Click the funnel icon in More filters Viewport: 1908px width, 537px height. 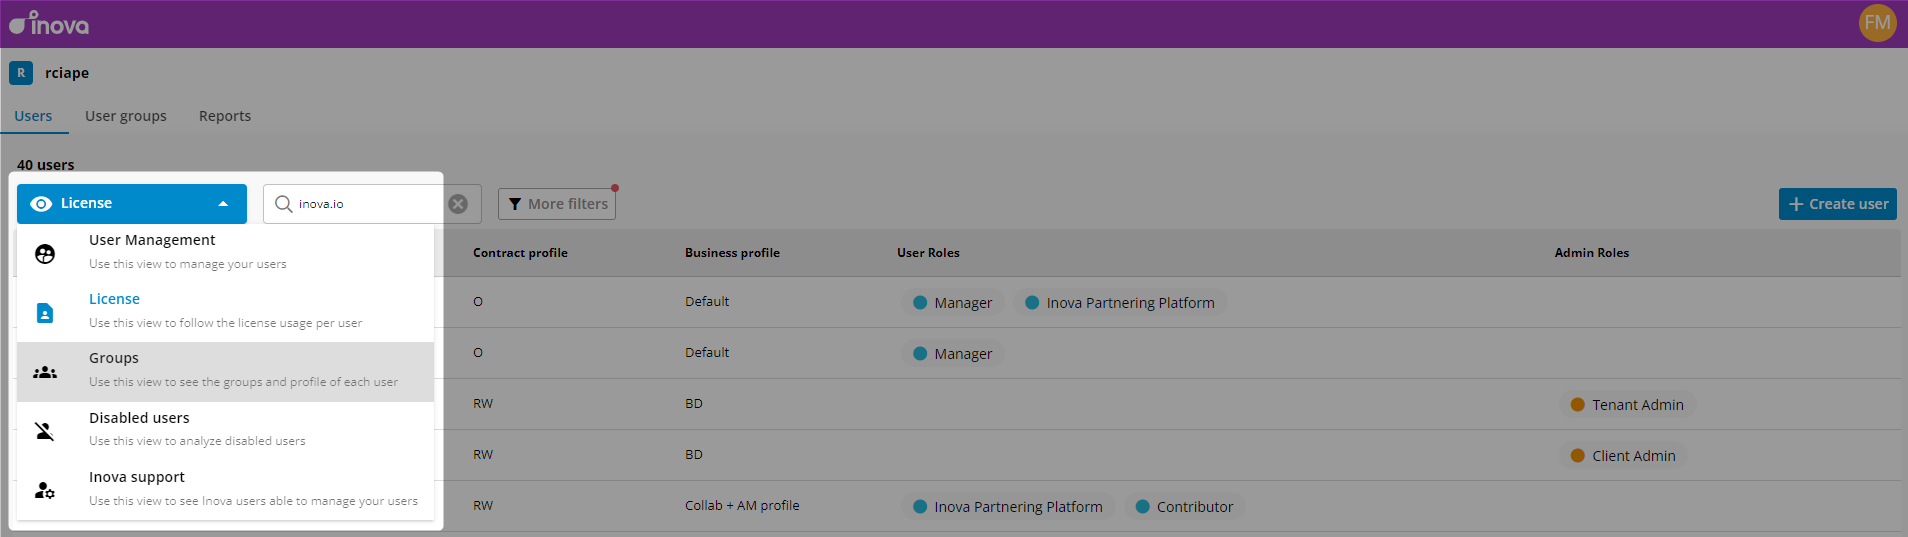[515, 204]
